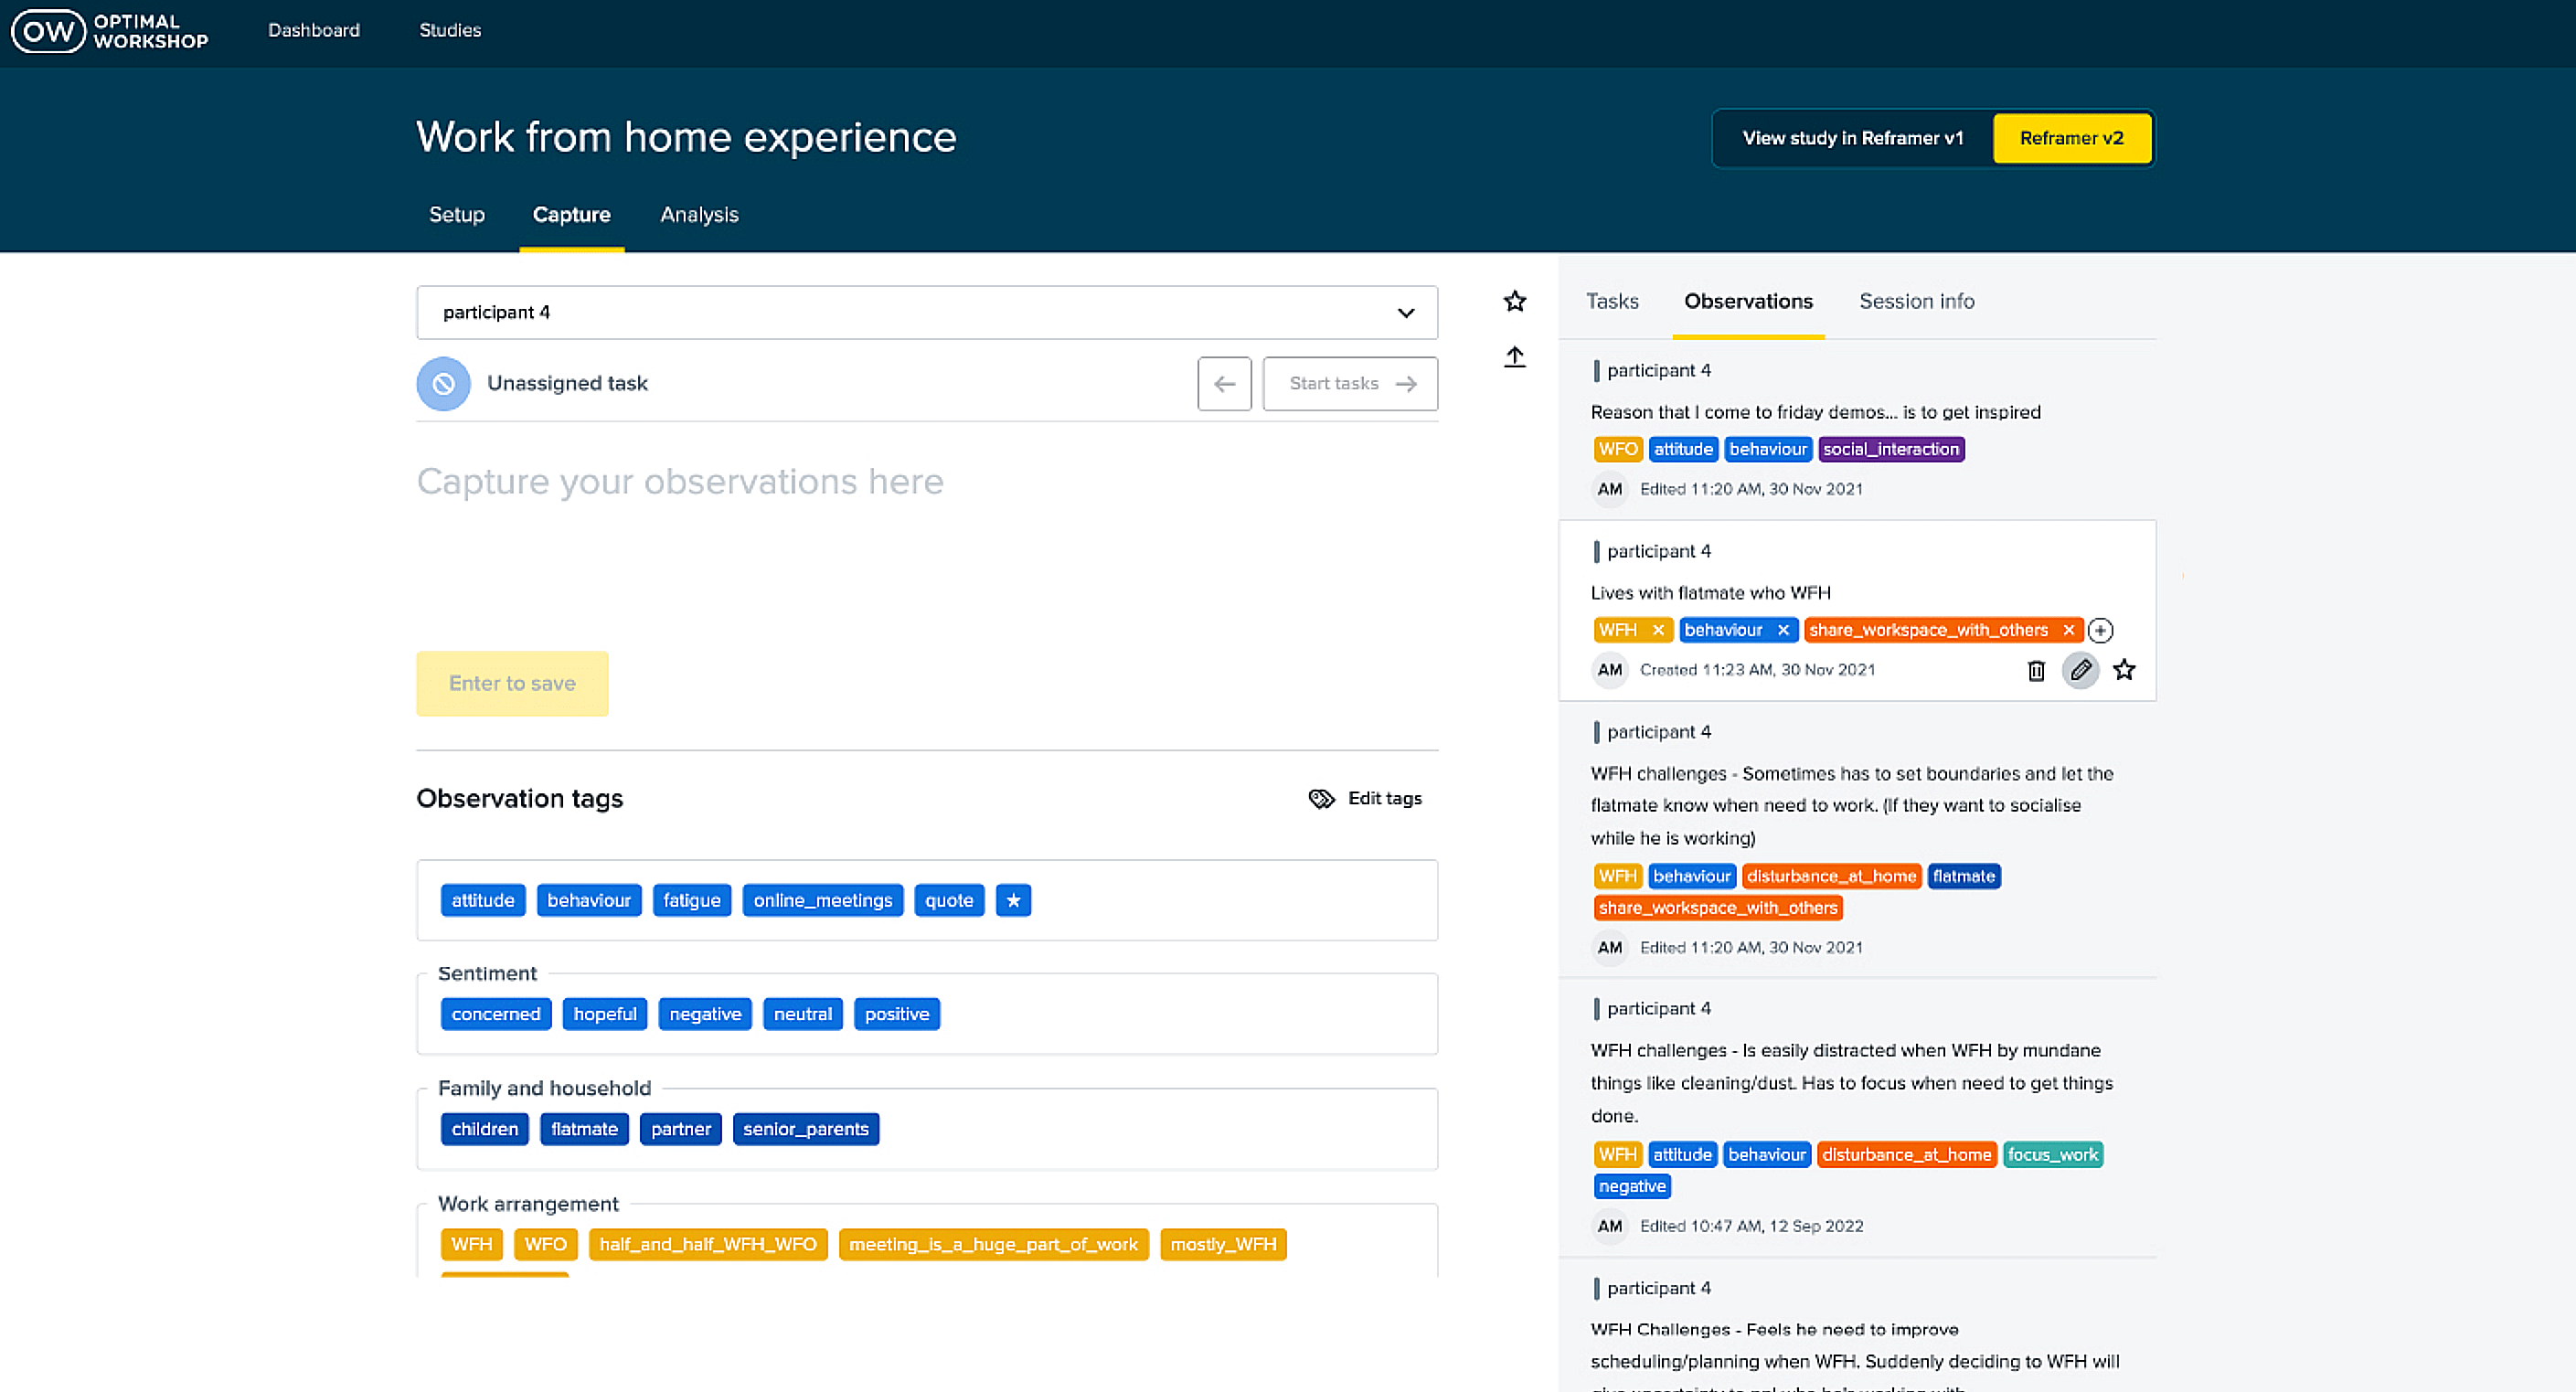Toggle the neutral sentiment tag

point(803,1015)
